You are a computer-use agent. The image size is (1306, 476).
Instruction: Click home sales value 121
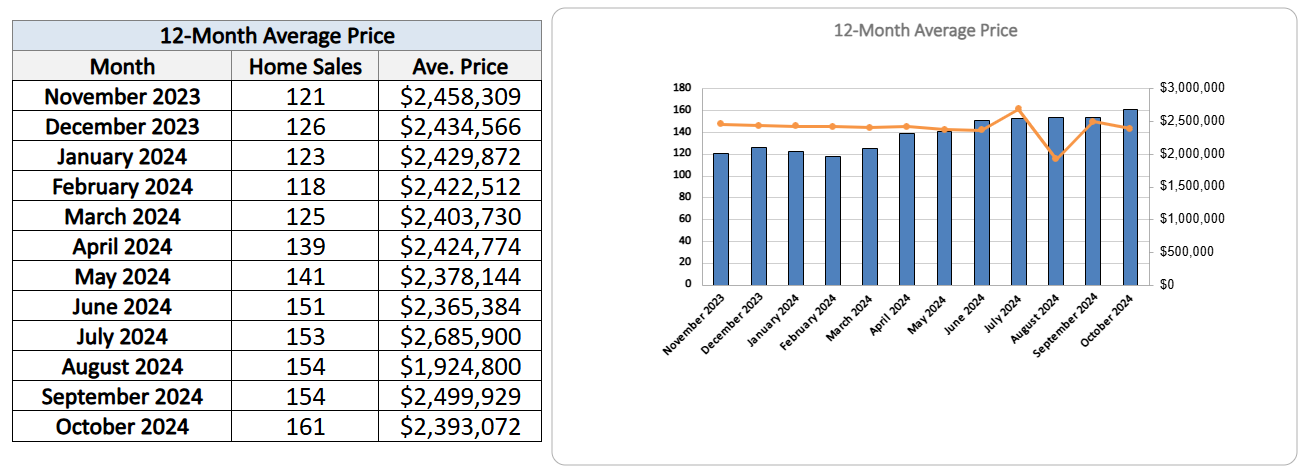coord(305,96)
